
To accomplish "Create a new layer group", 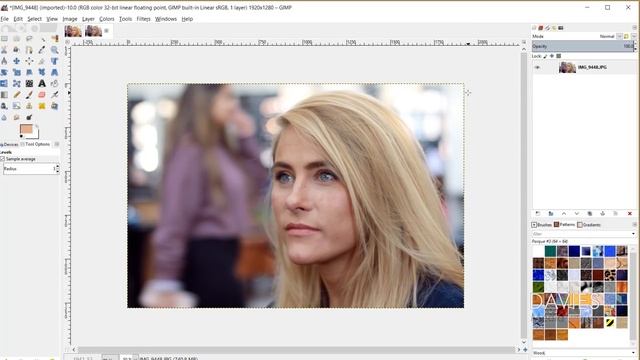I will (551, 213).
